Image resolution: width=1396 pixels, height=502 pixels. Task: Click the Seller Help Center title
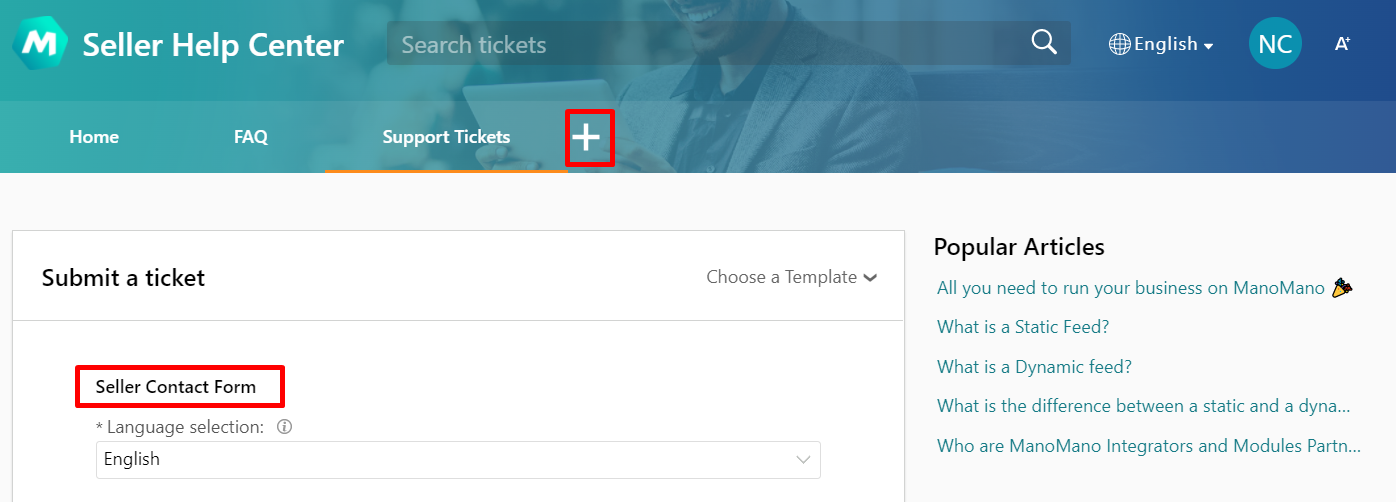click(x=213, y=45)
